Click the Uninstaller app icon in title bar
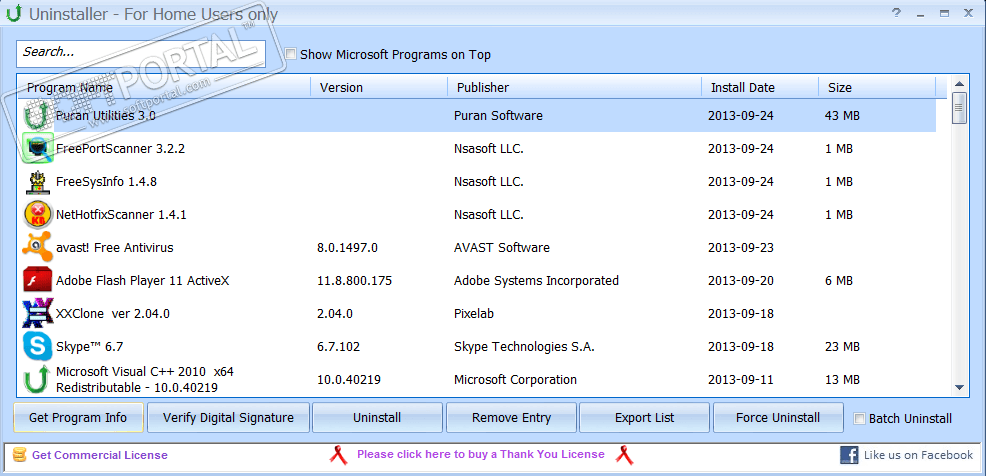This screenshot has height=476, width=986. point(13,13)
